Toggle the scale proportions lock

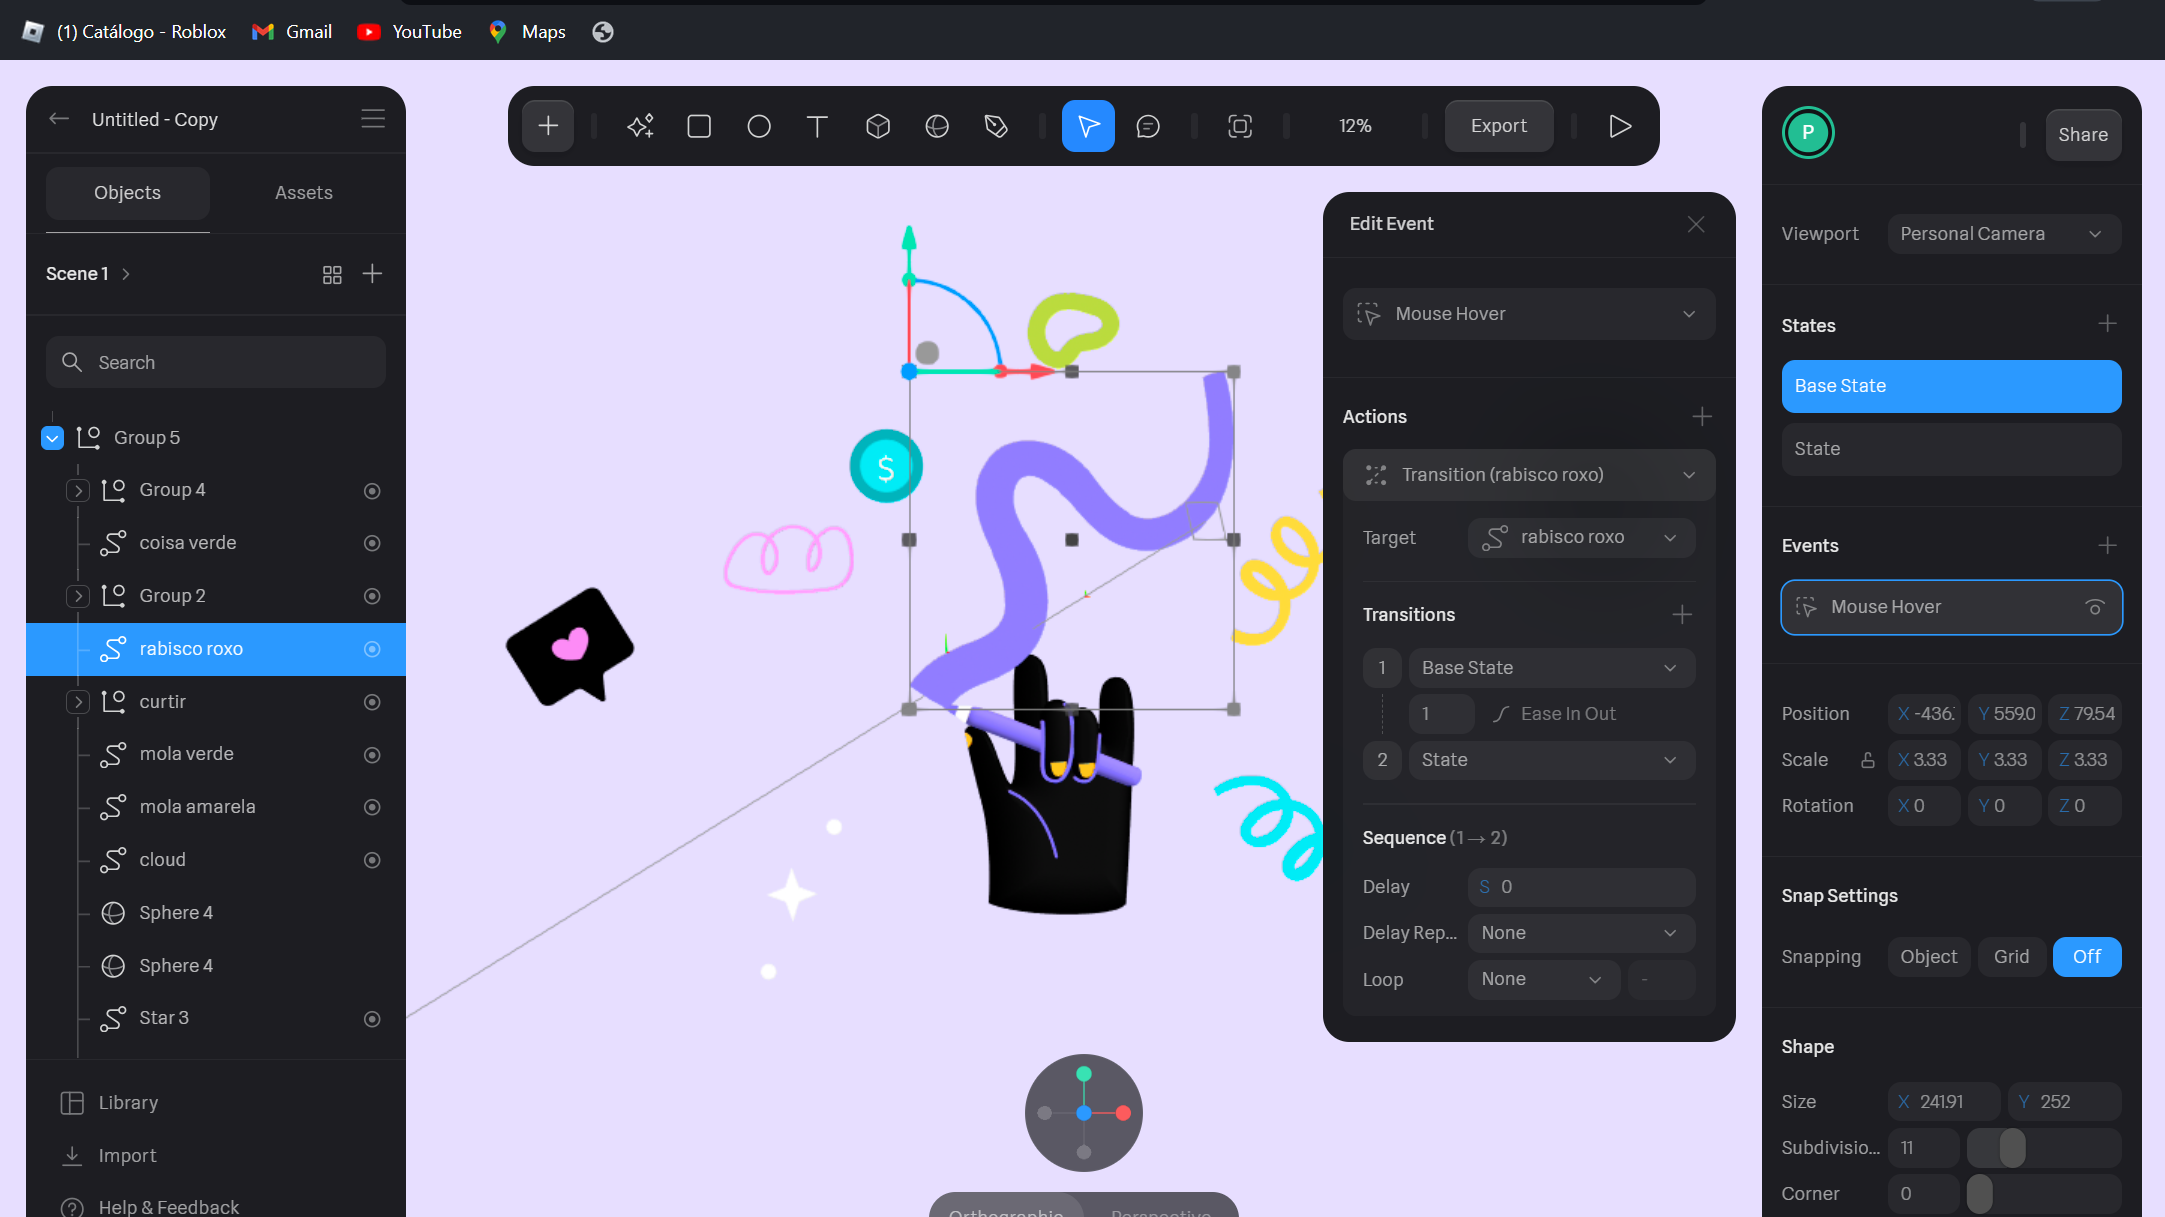1867,760
